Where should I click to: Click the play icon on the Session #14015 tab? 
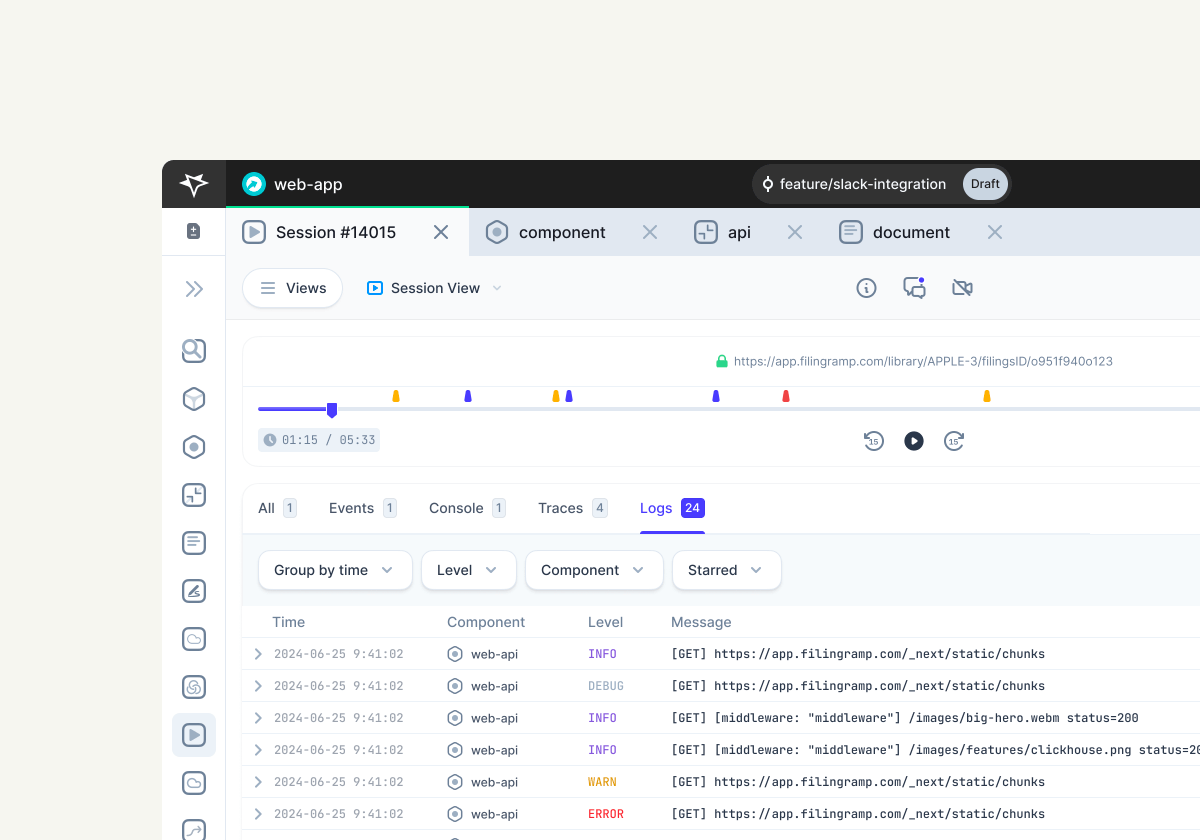coord(254,232)
